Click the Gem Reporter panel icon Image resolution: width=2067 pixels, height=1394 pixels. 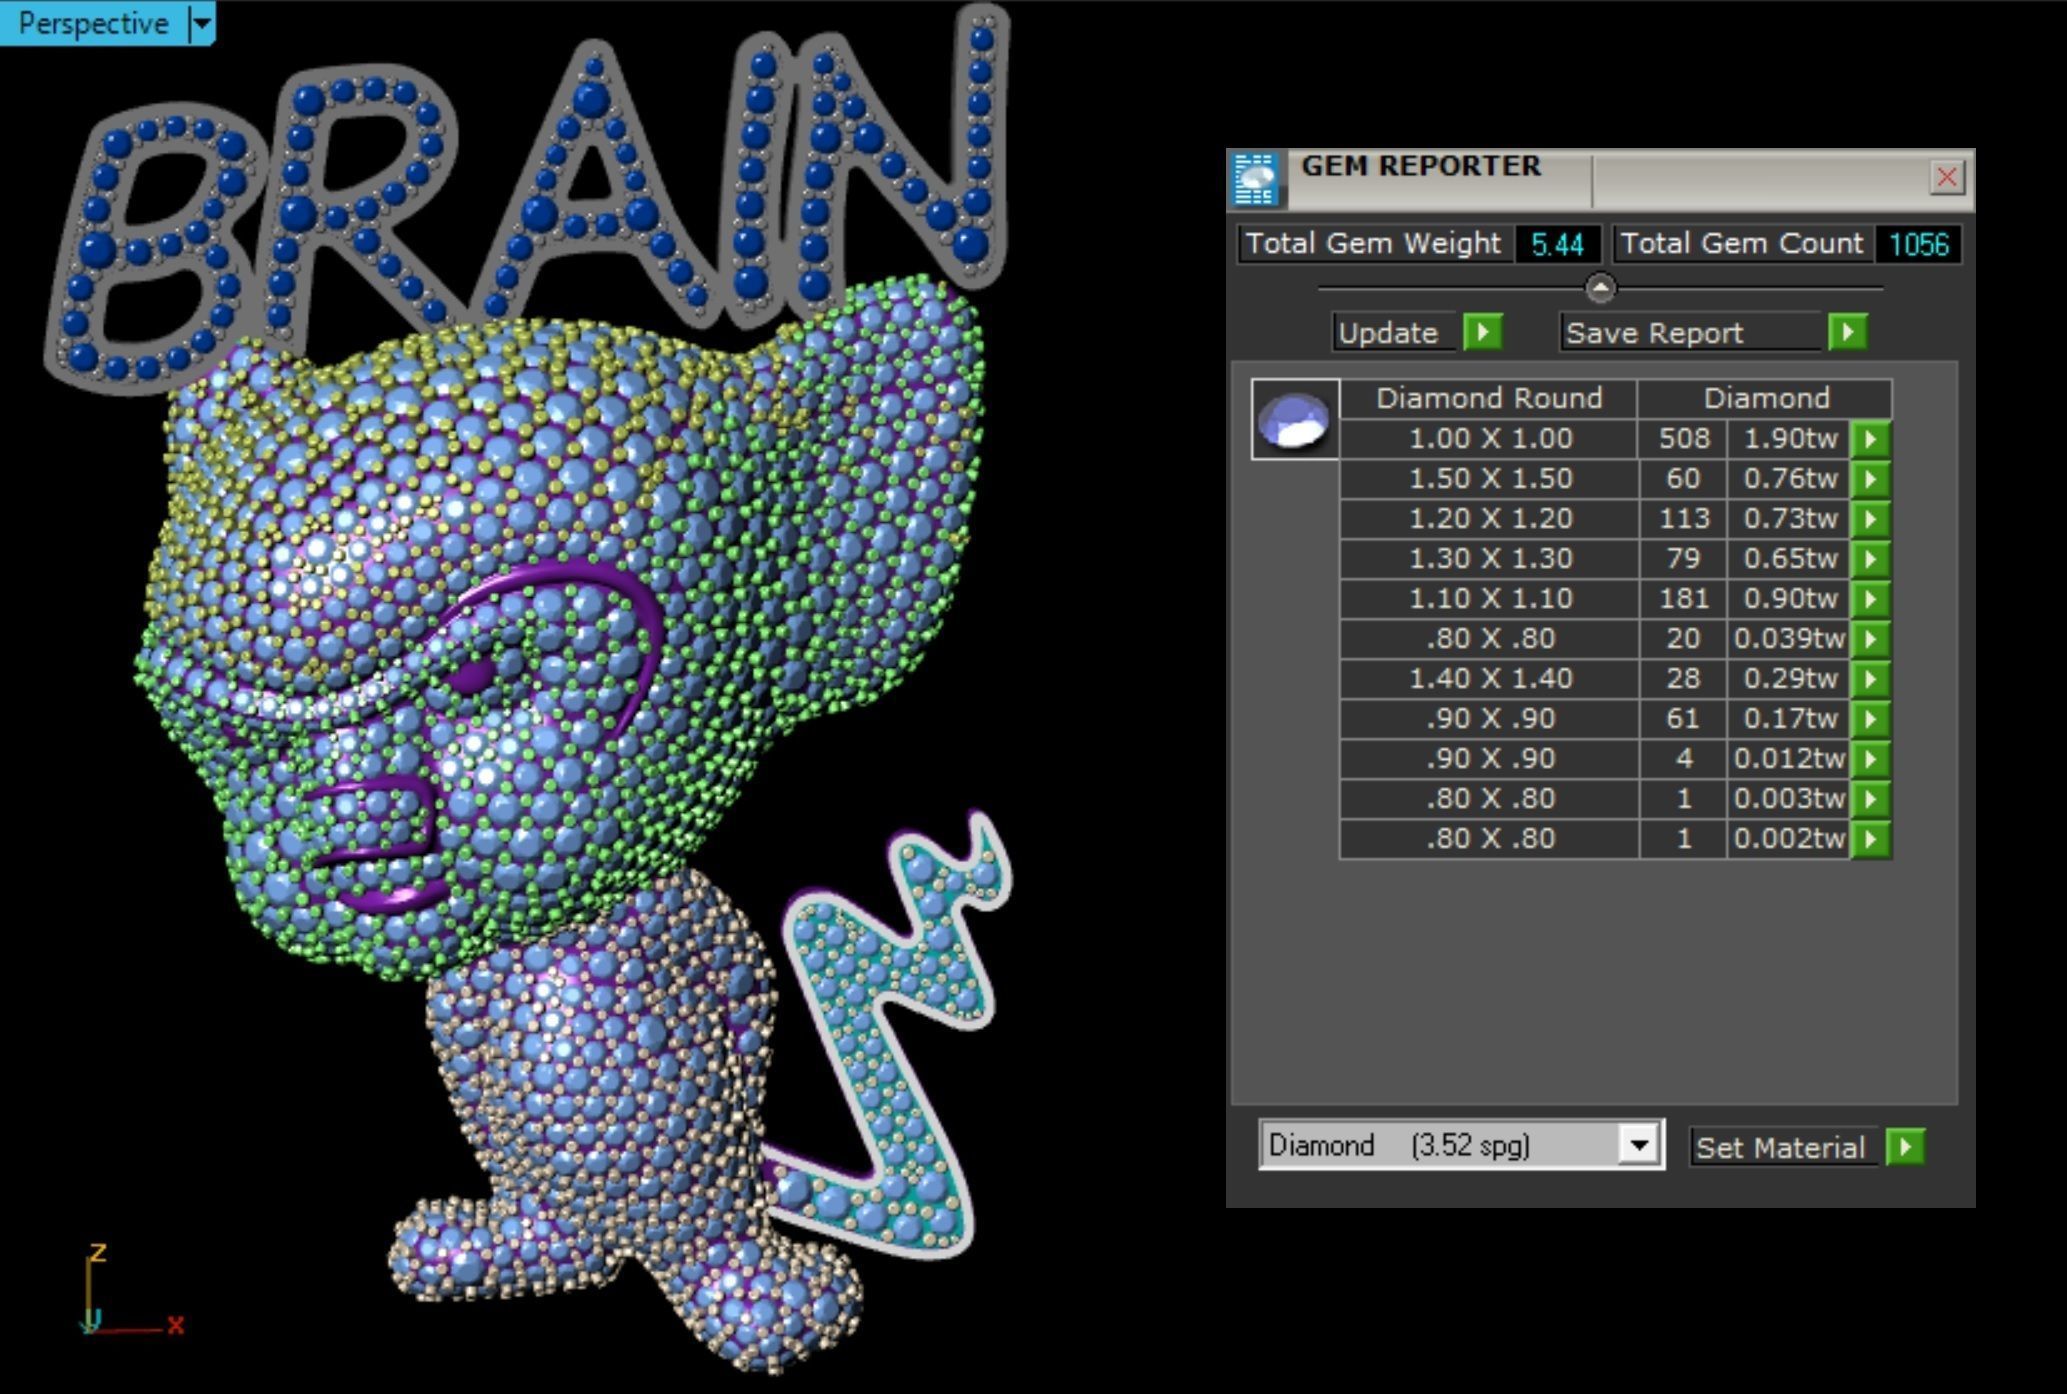[x=1256, y=180]
